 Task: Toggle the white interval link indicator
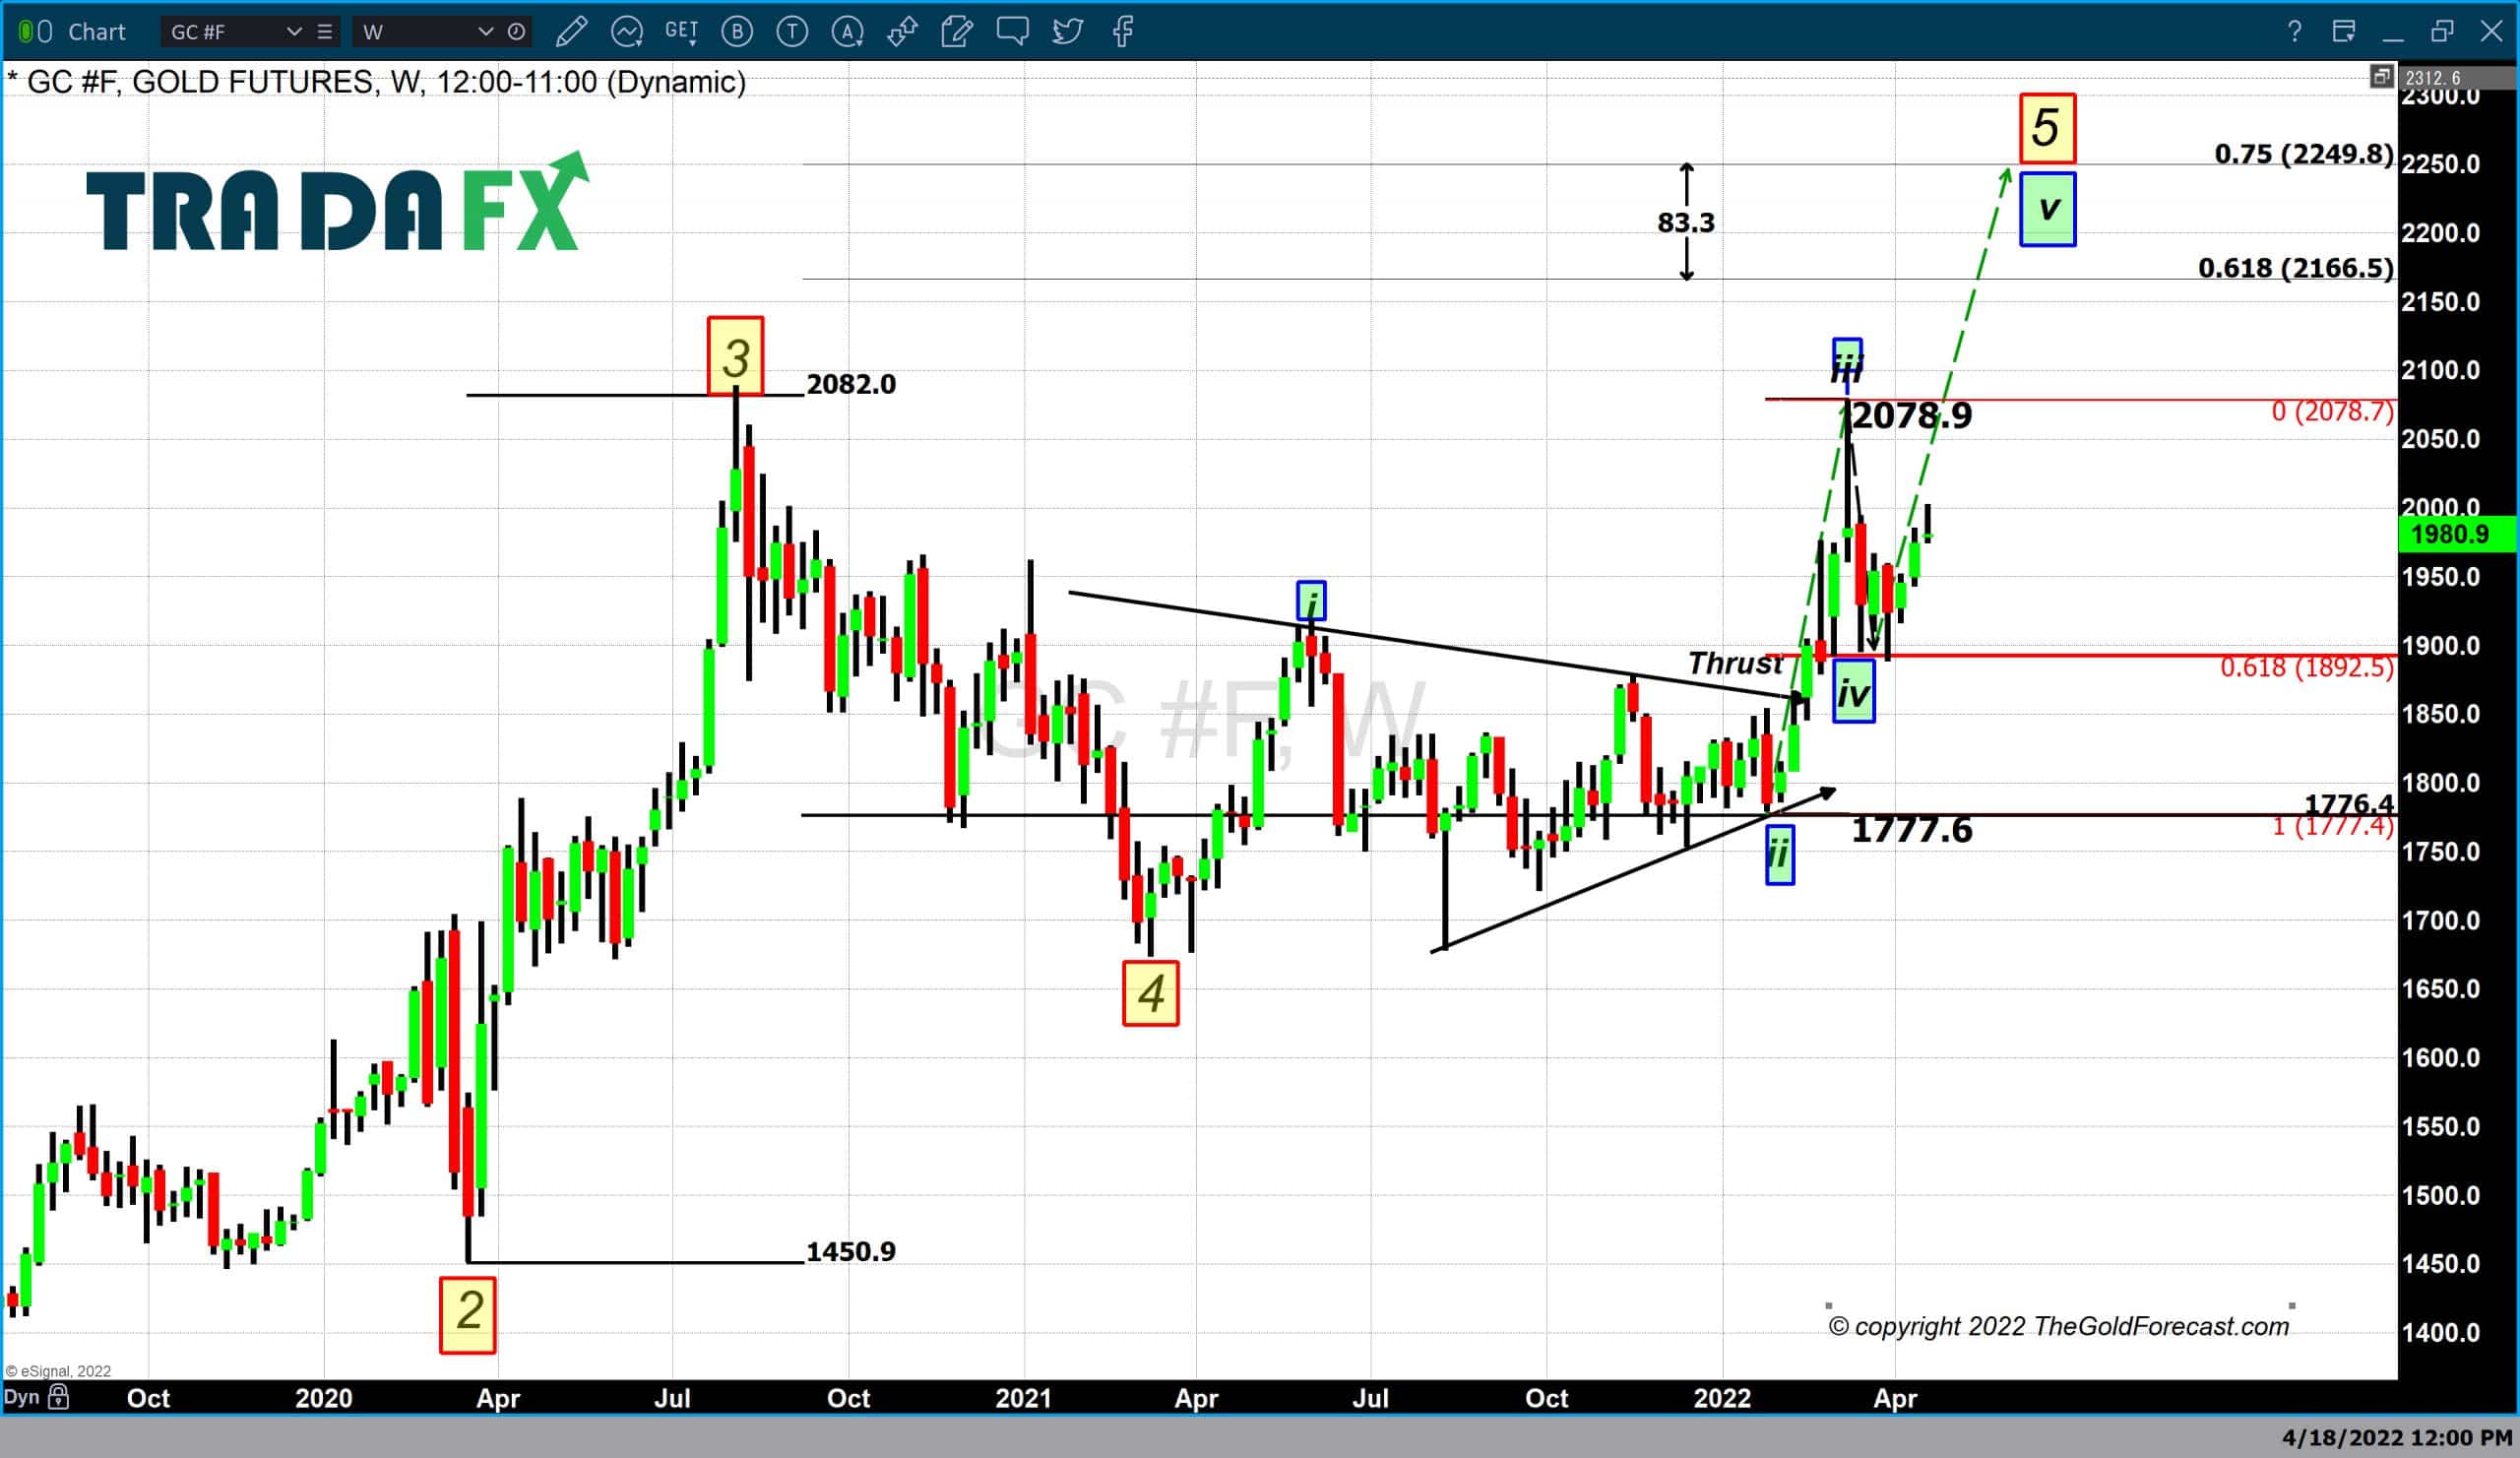(45, 32)
